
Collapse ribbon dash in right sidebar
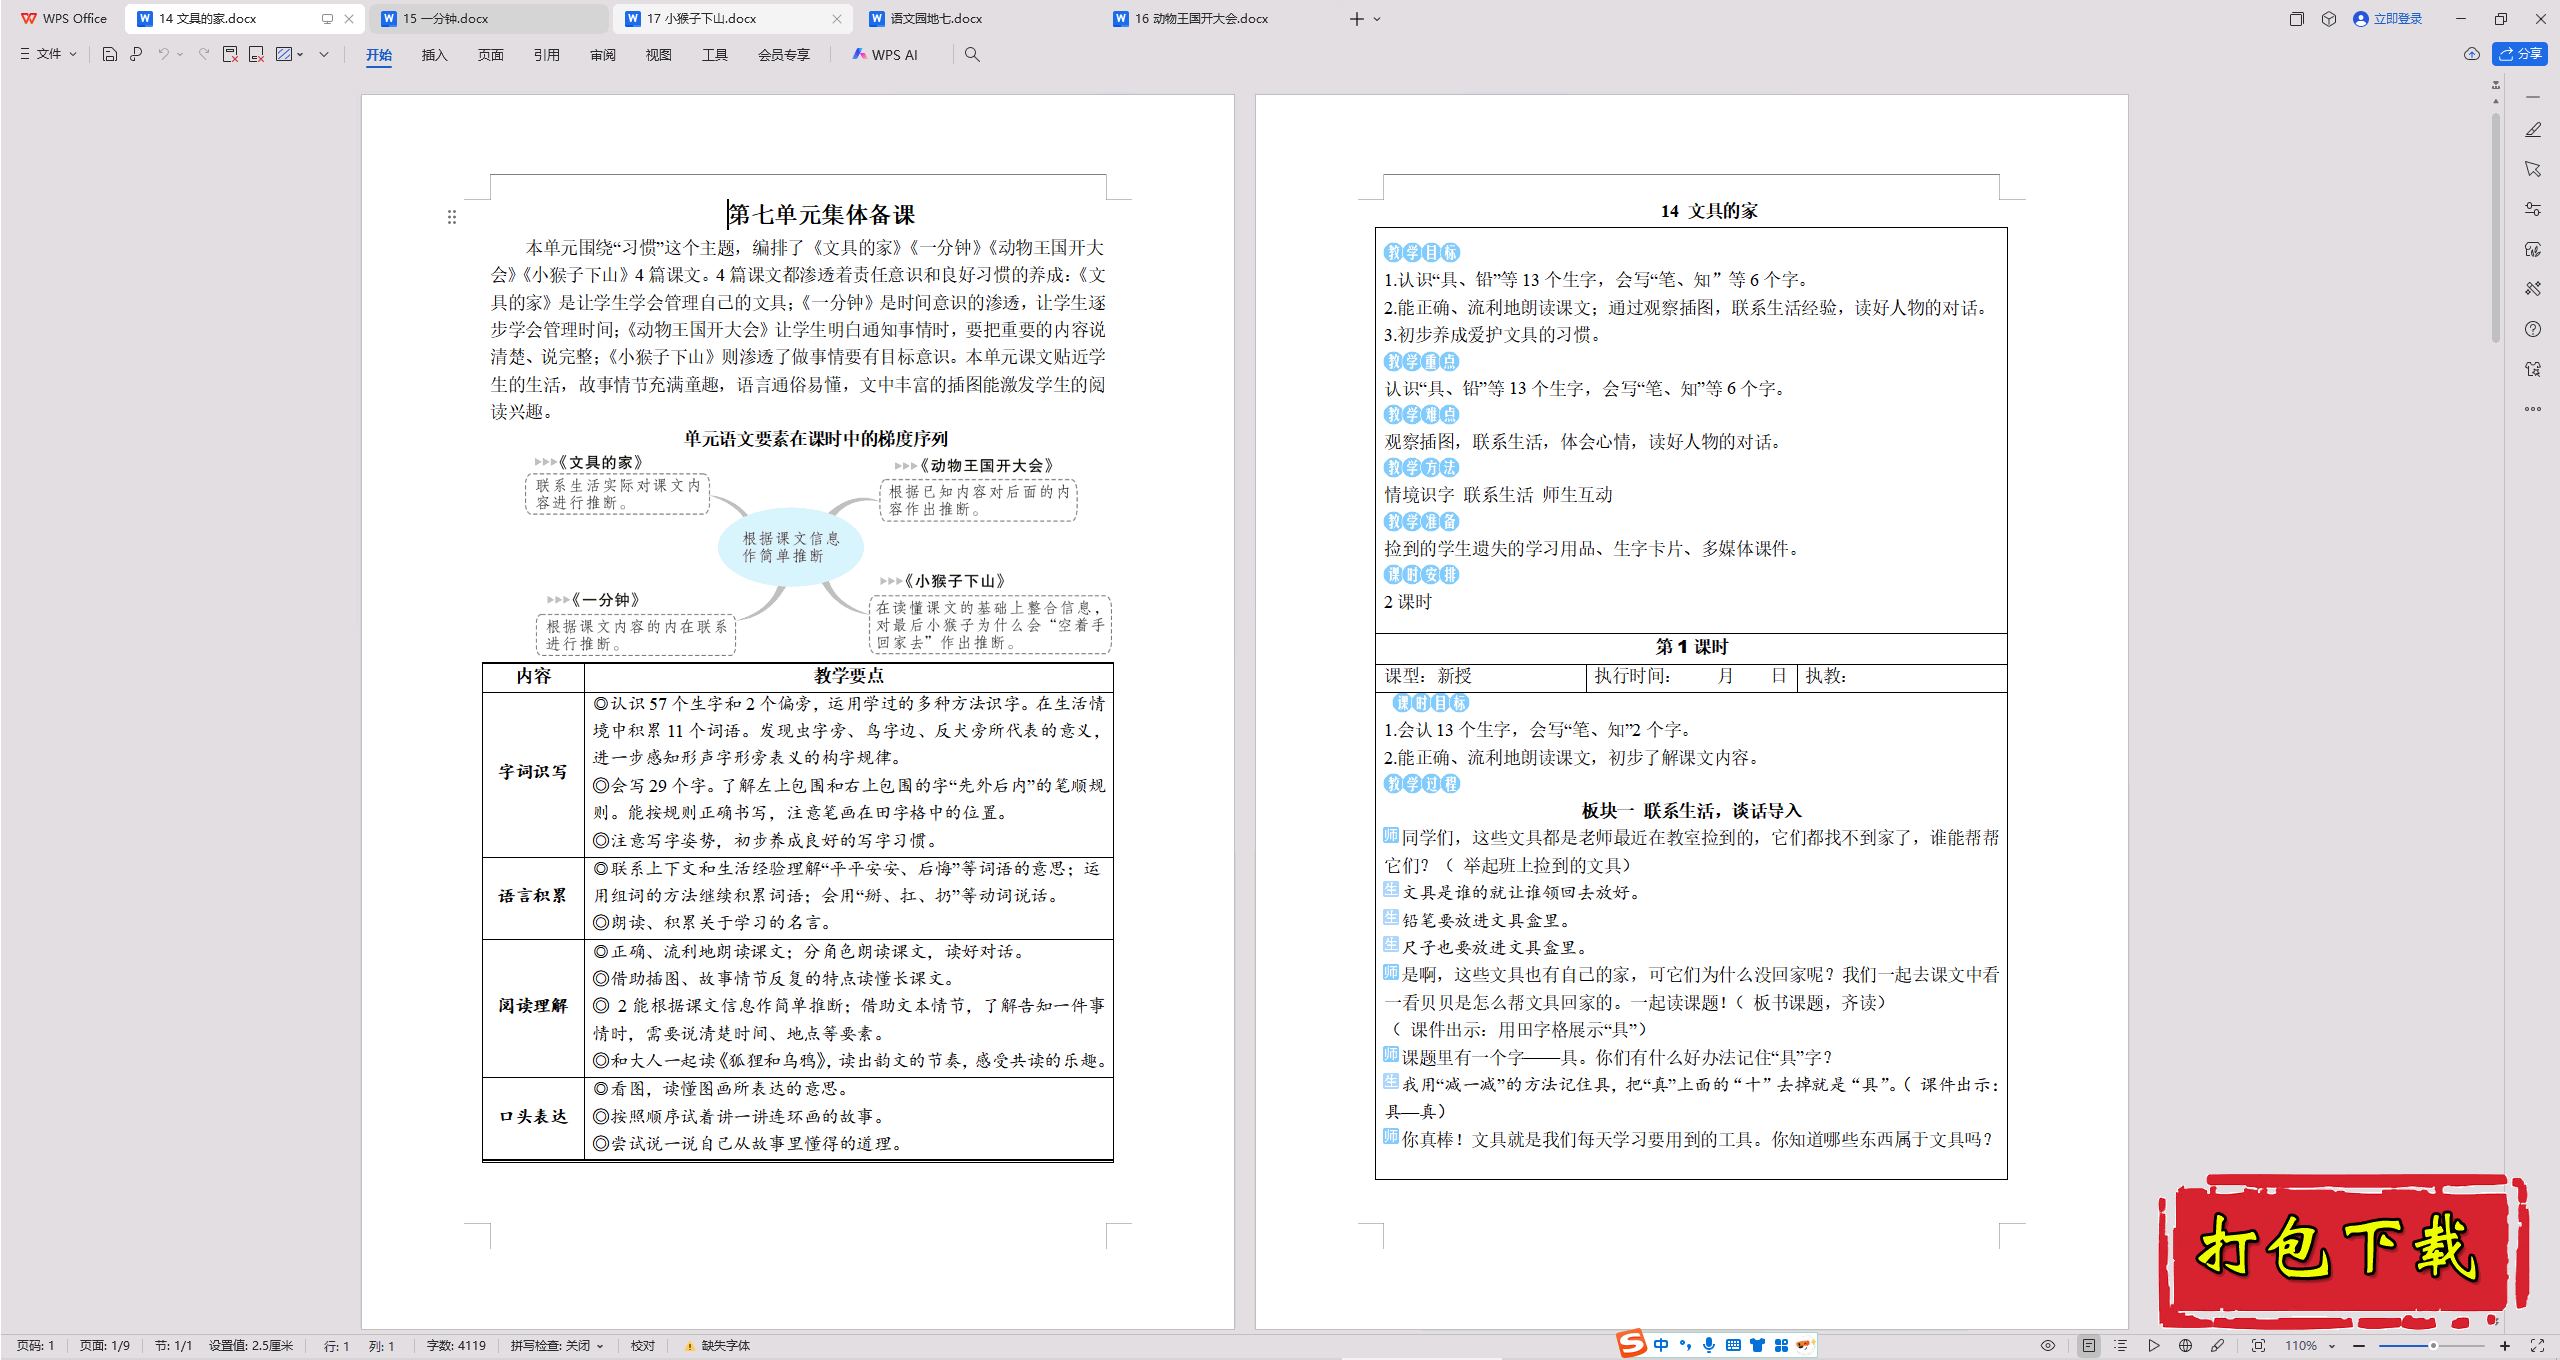(2533, 97)
